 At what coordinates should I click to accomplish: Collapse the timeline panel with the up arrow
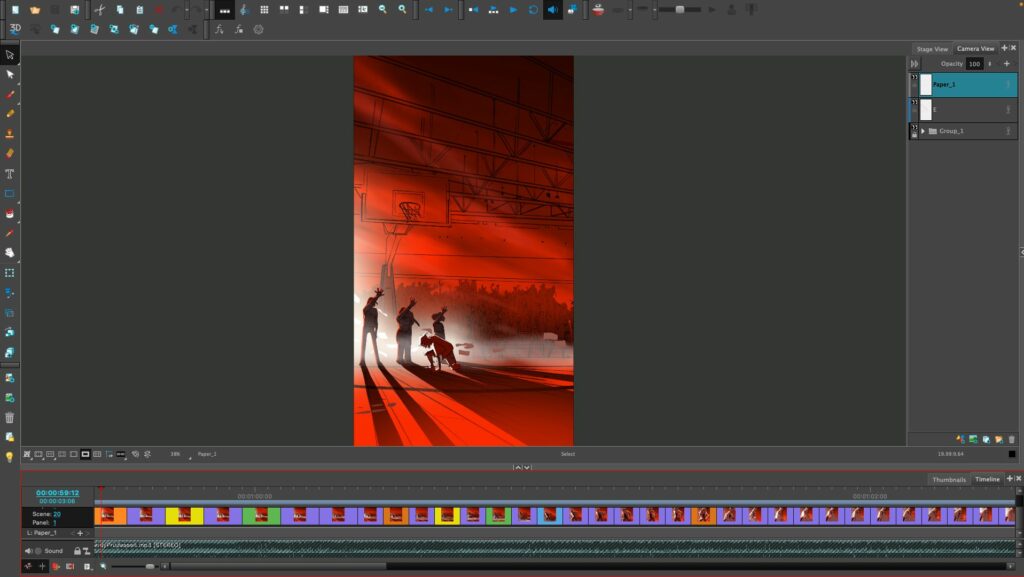pos(517,467)
